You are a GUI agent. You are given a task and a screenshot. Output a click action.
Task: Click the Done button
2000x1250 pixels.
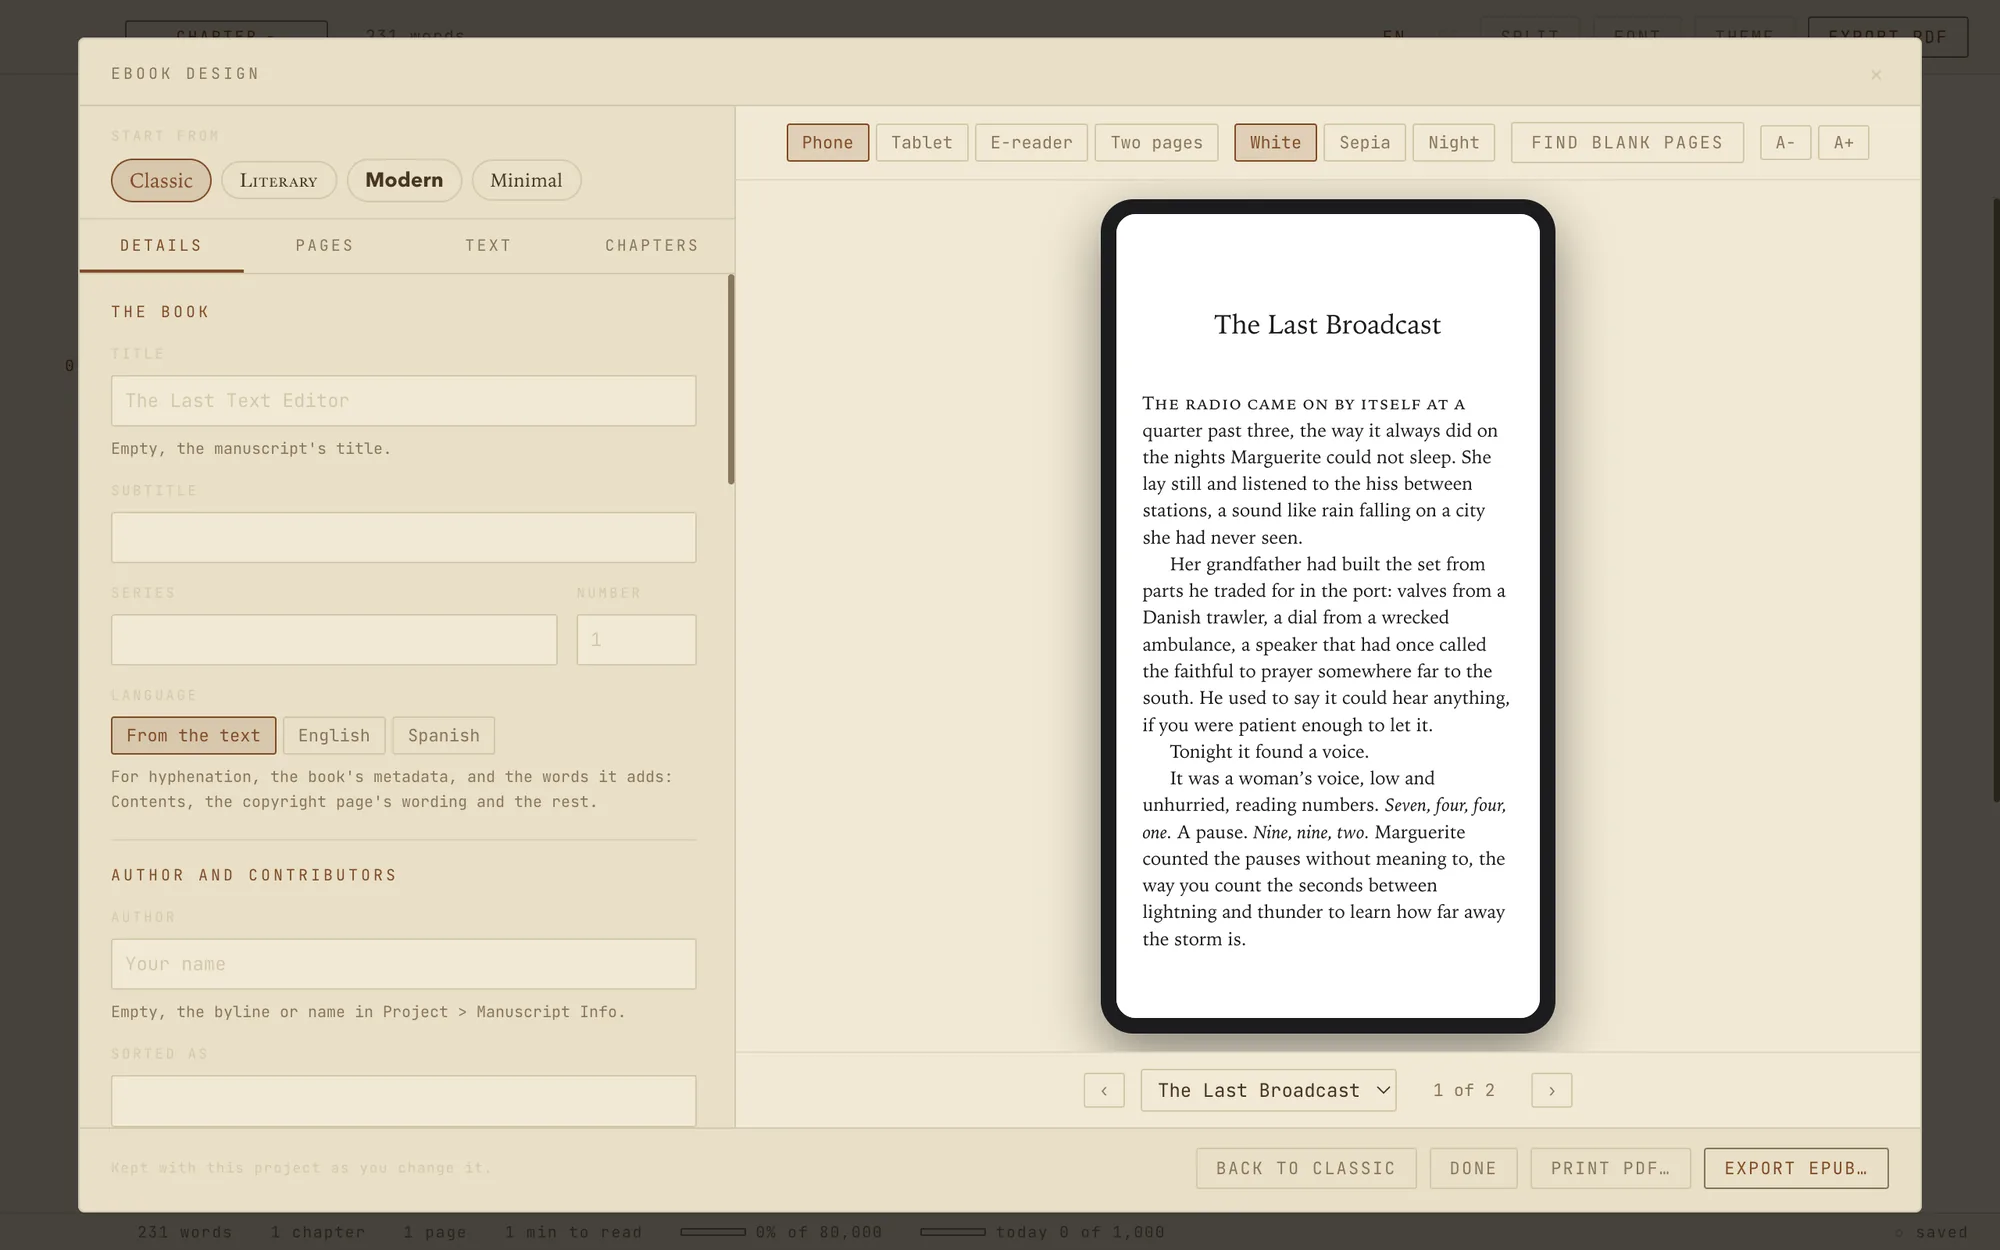pyautogui.click(x=1473, y=1168)
